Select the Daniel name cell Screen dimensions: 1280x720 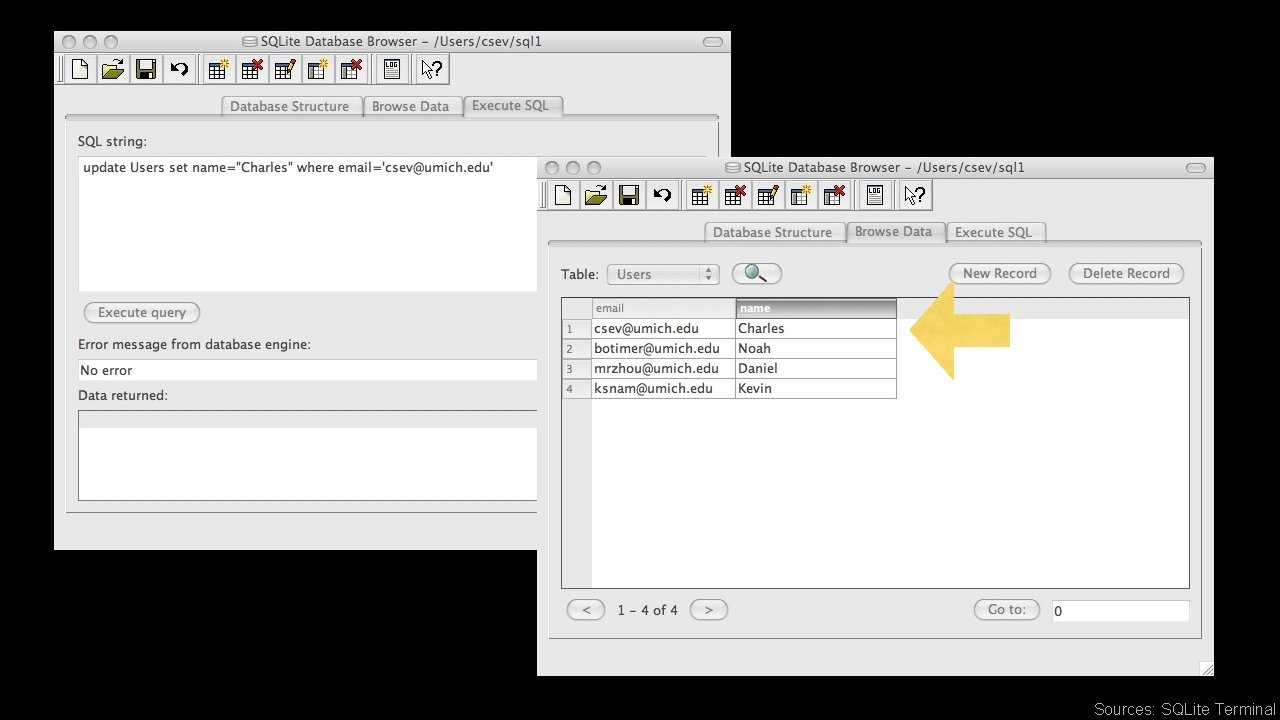[816, 368]
